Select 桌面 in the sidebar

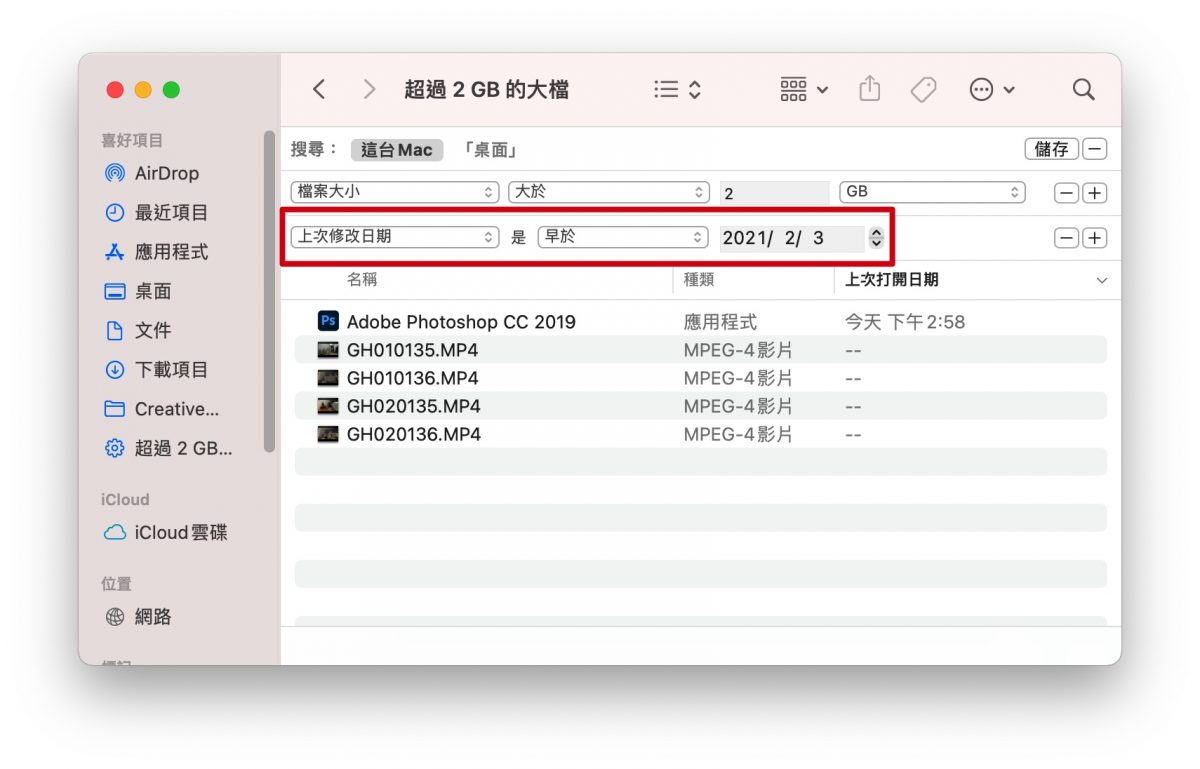139,291
